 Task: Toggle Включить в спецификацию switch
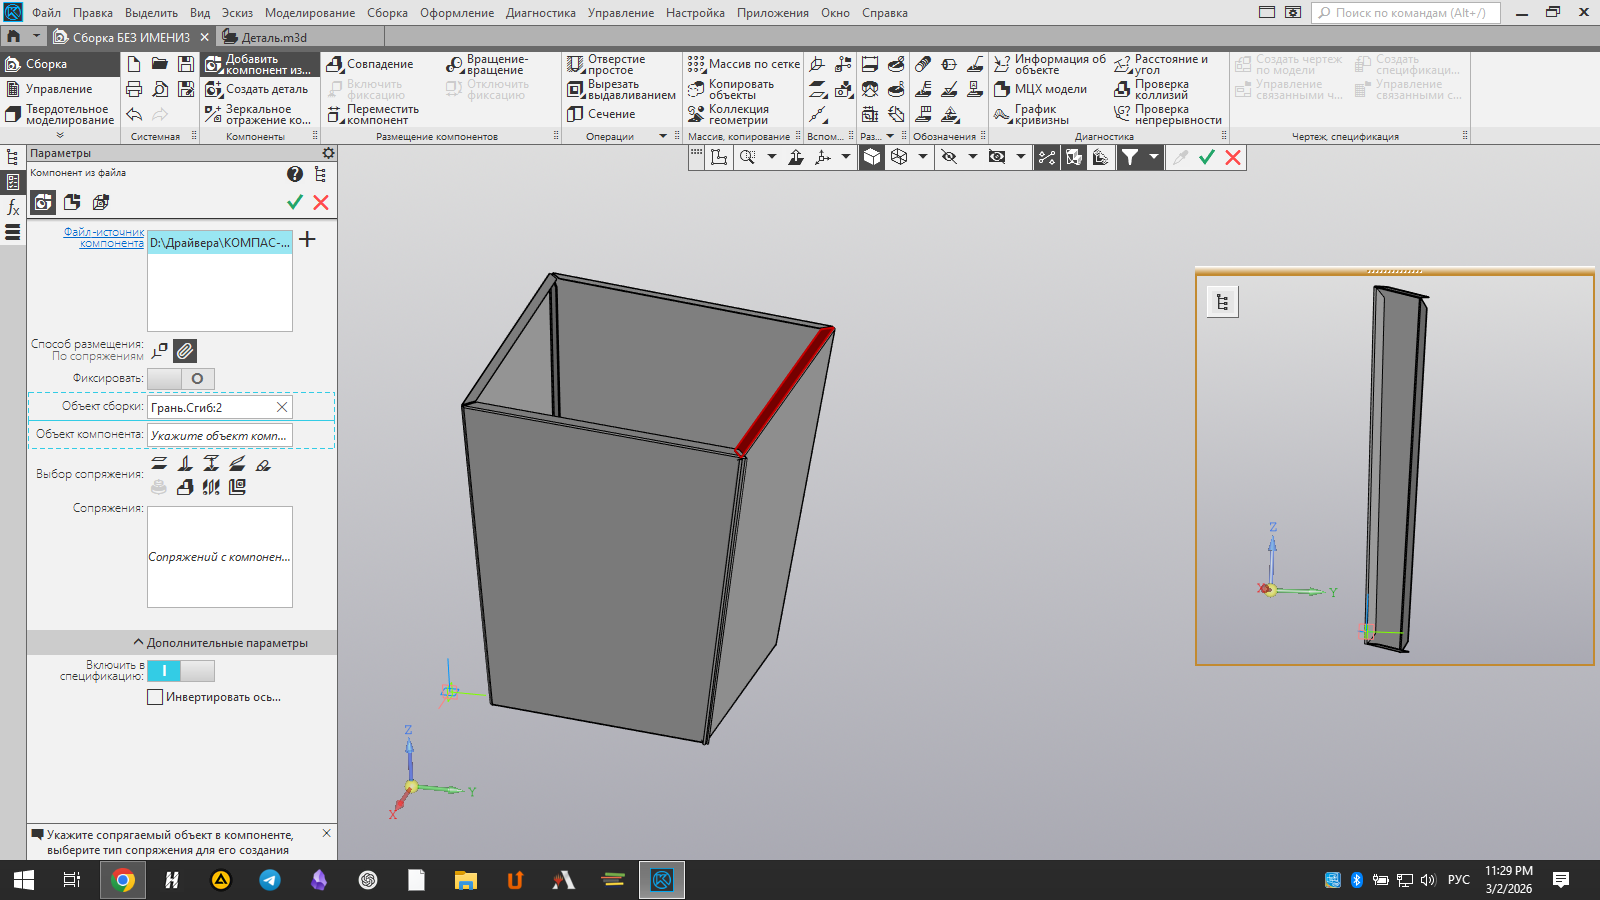pos(181,671)
